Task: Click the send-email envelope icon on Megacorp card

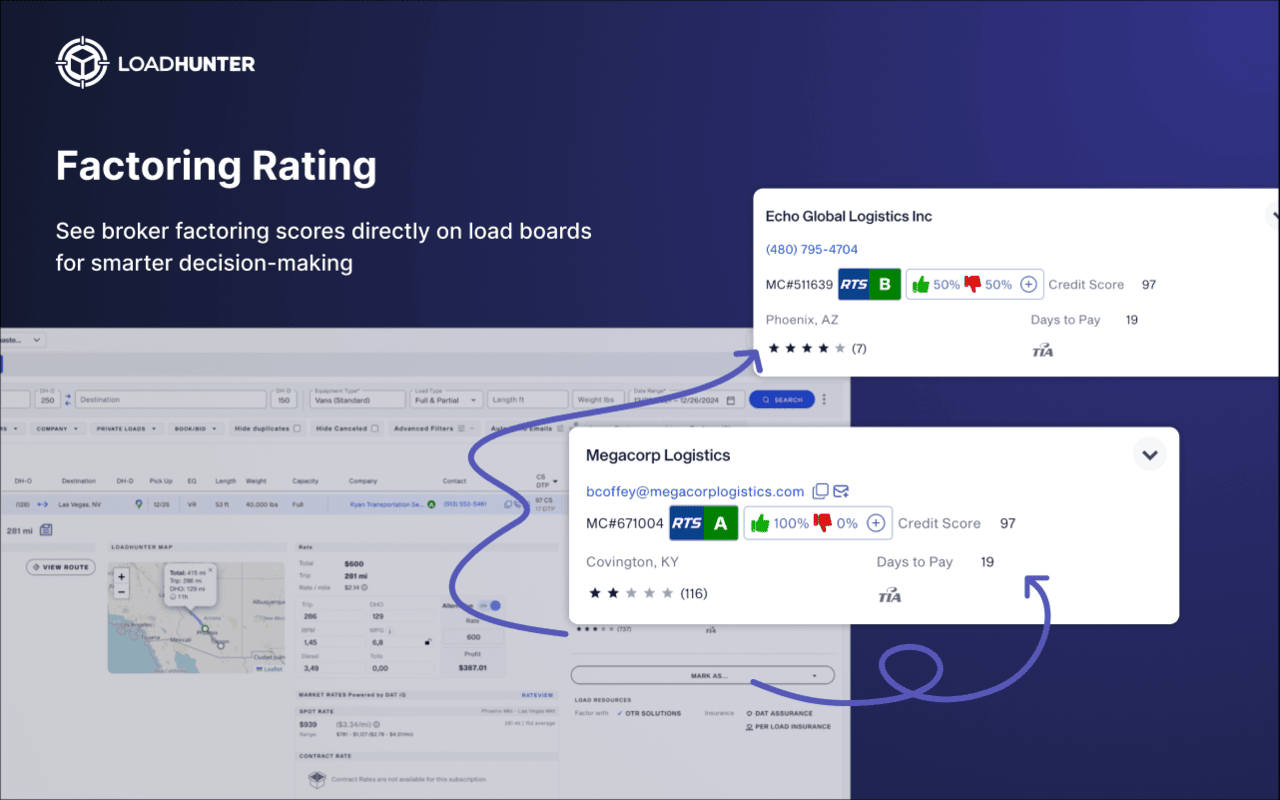Action: click(841, 491)
